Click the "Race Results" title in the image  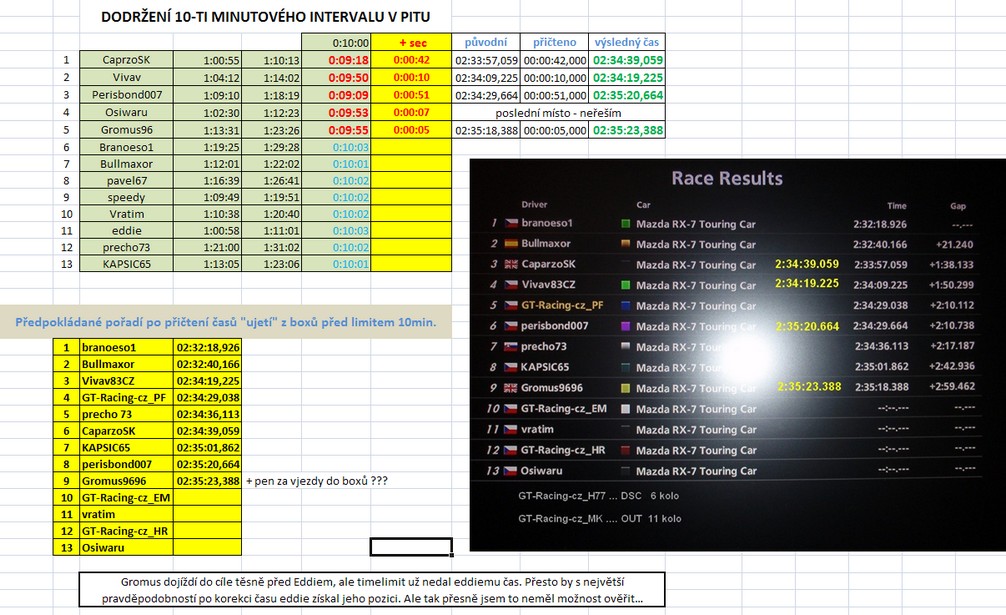(x=727, y=179)
